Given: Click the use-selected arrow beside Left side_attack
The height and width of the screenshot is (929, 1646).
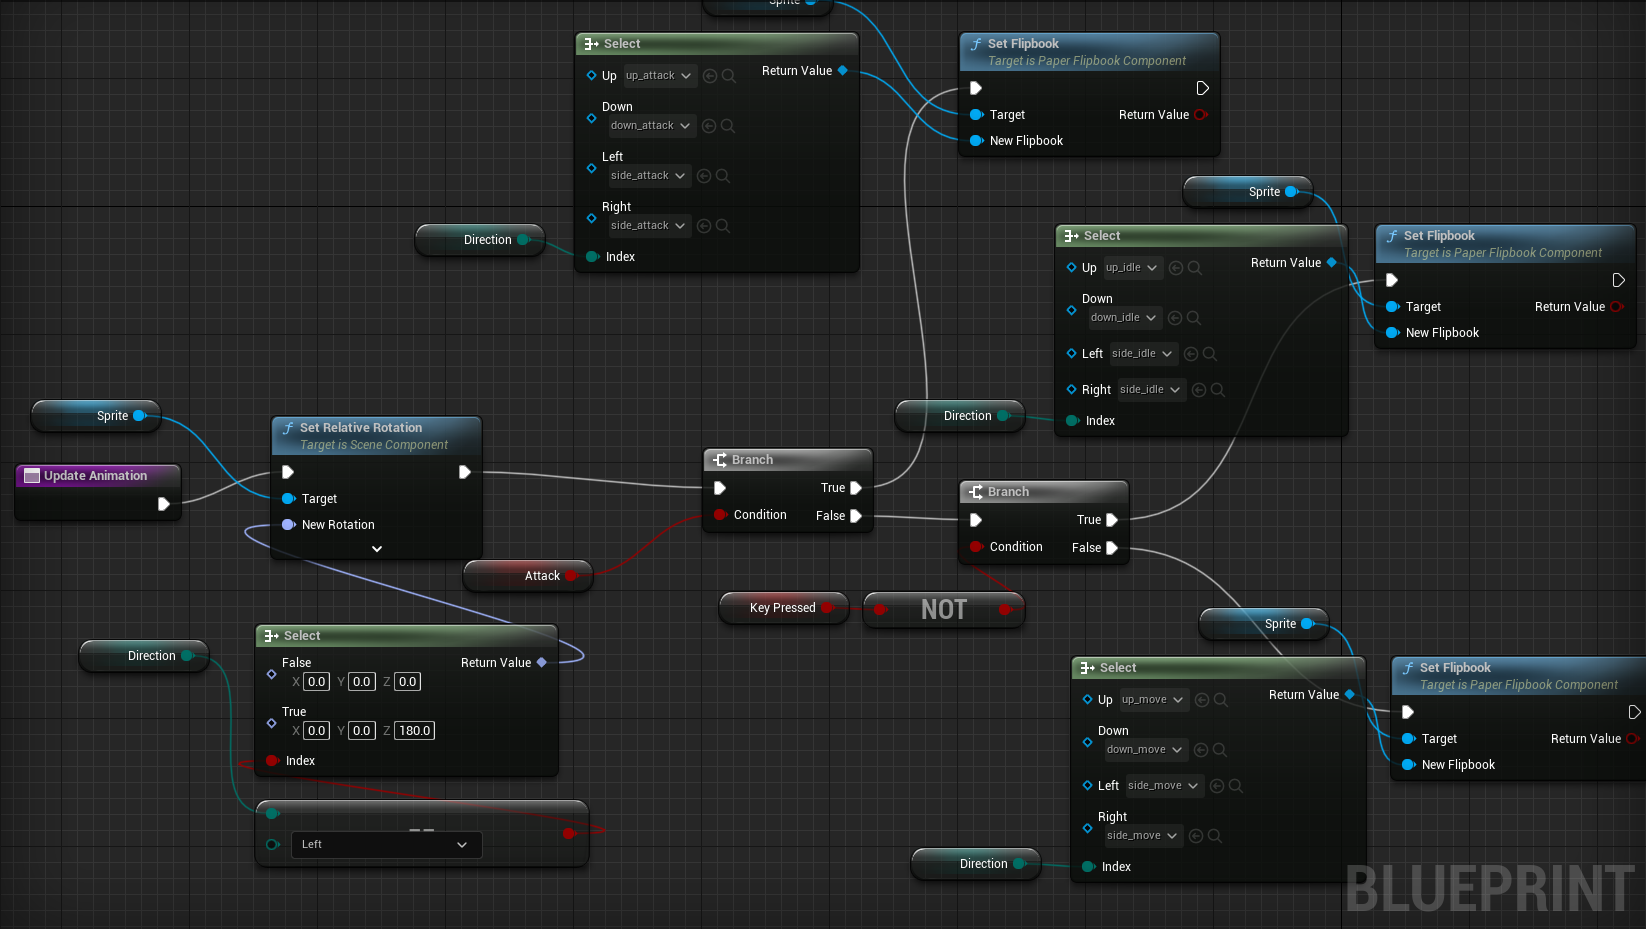Looking at the screenshot, I should 704,176.
